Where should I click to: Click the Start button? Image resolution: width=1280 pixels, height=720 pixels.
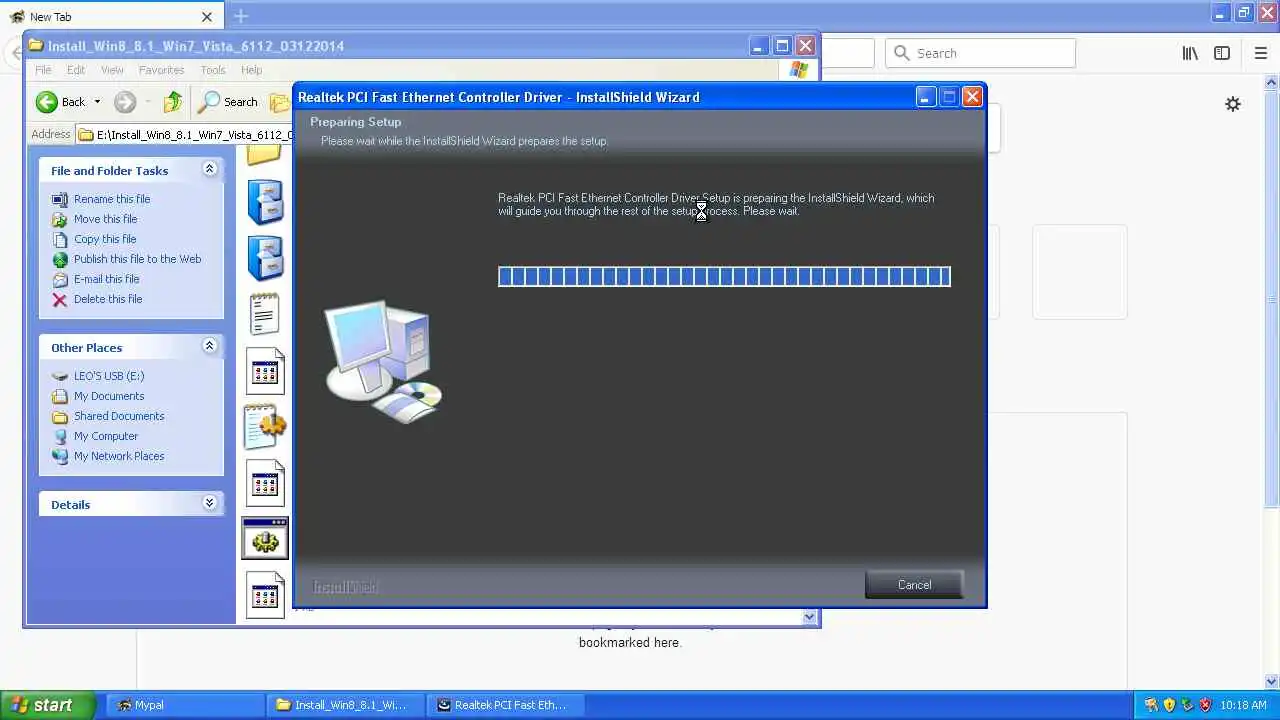click(47, 705)
